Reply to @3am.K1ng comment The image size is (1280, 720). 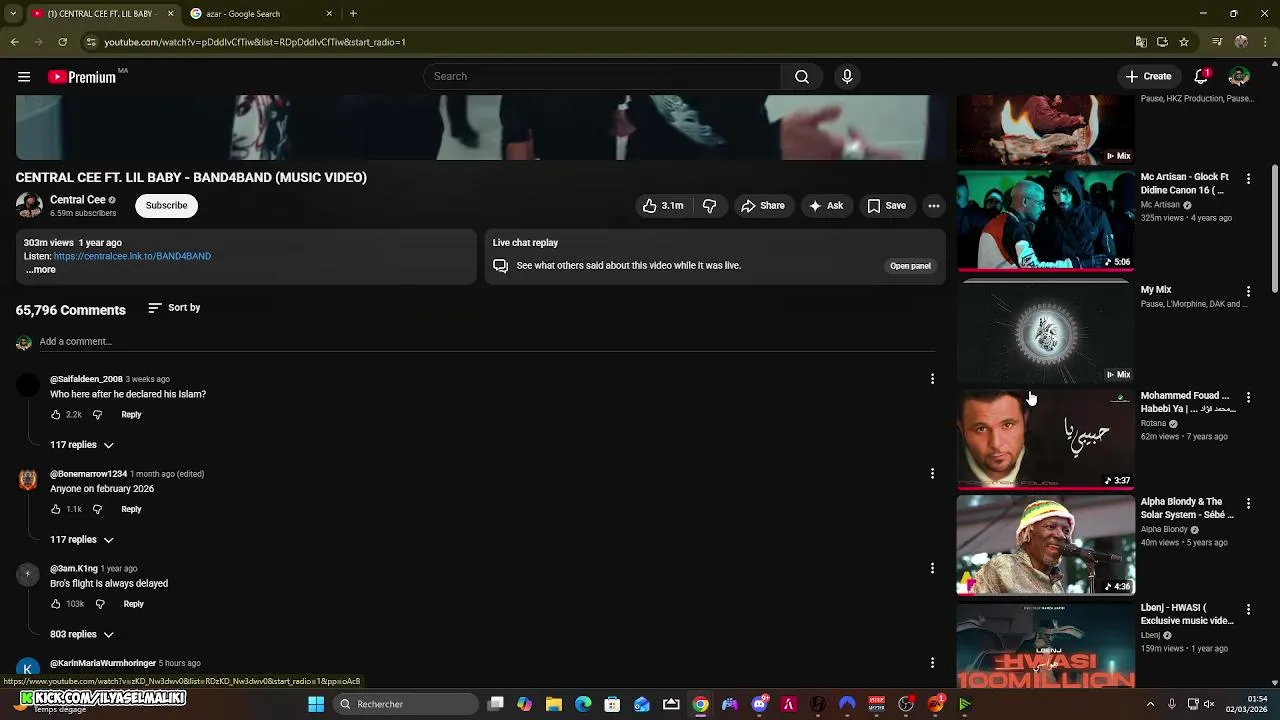point(133,605)
